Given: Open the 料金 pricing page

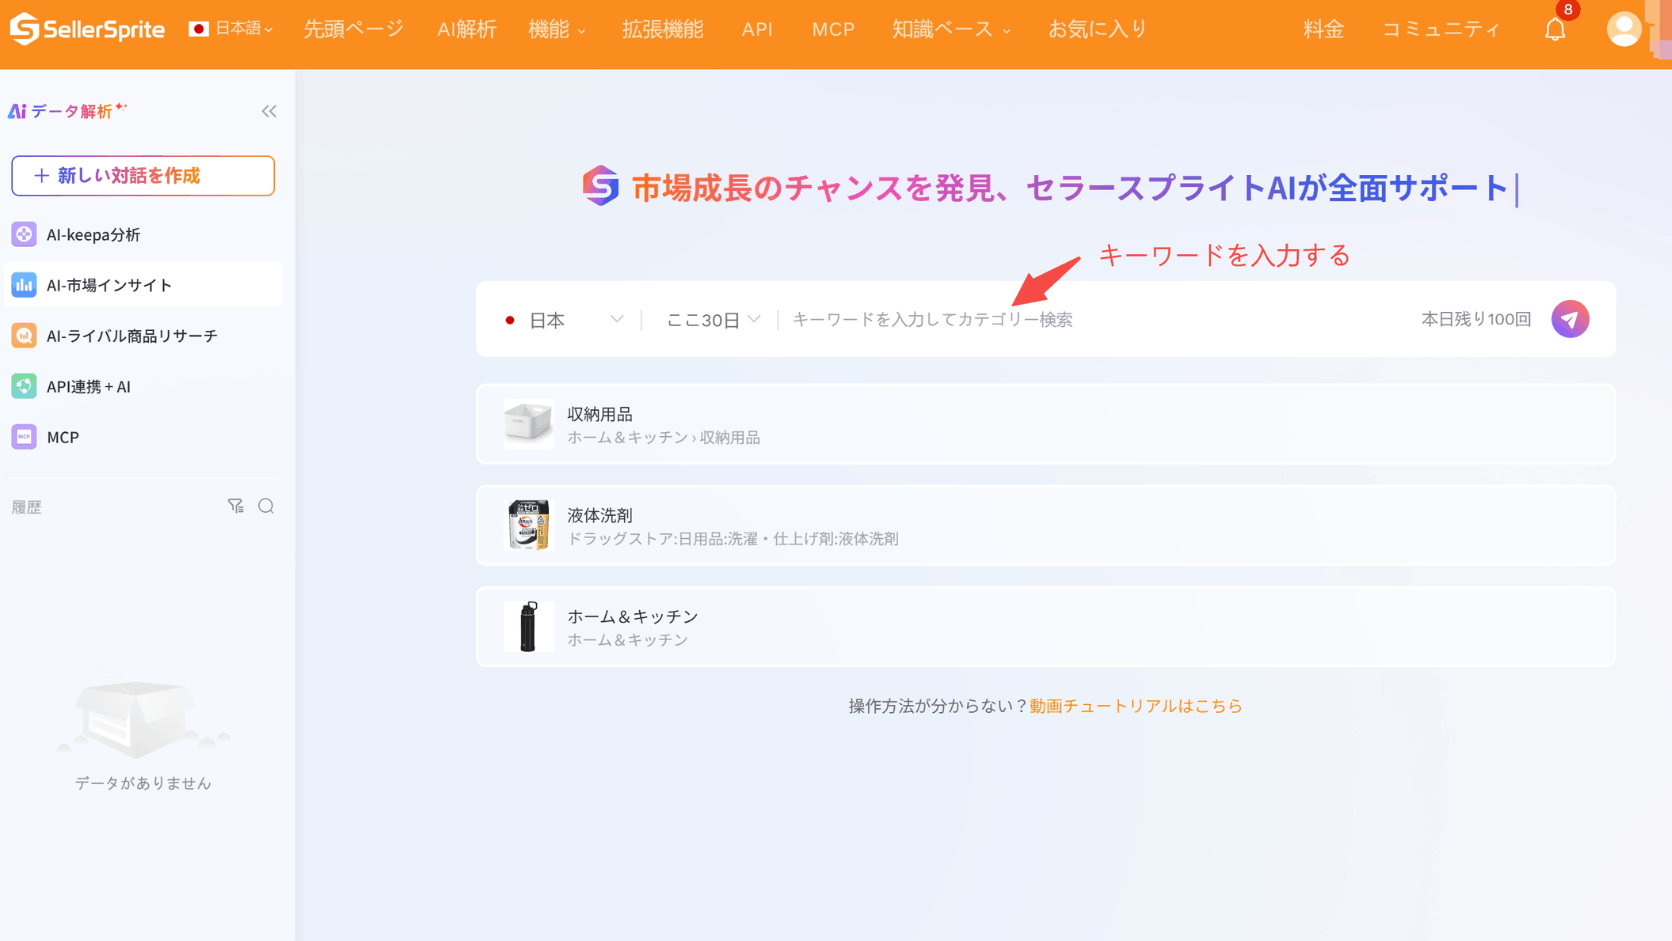Looking at the screenshot, I should click(x=1323, y=29).
